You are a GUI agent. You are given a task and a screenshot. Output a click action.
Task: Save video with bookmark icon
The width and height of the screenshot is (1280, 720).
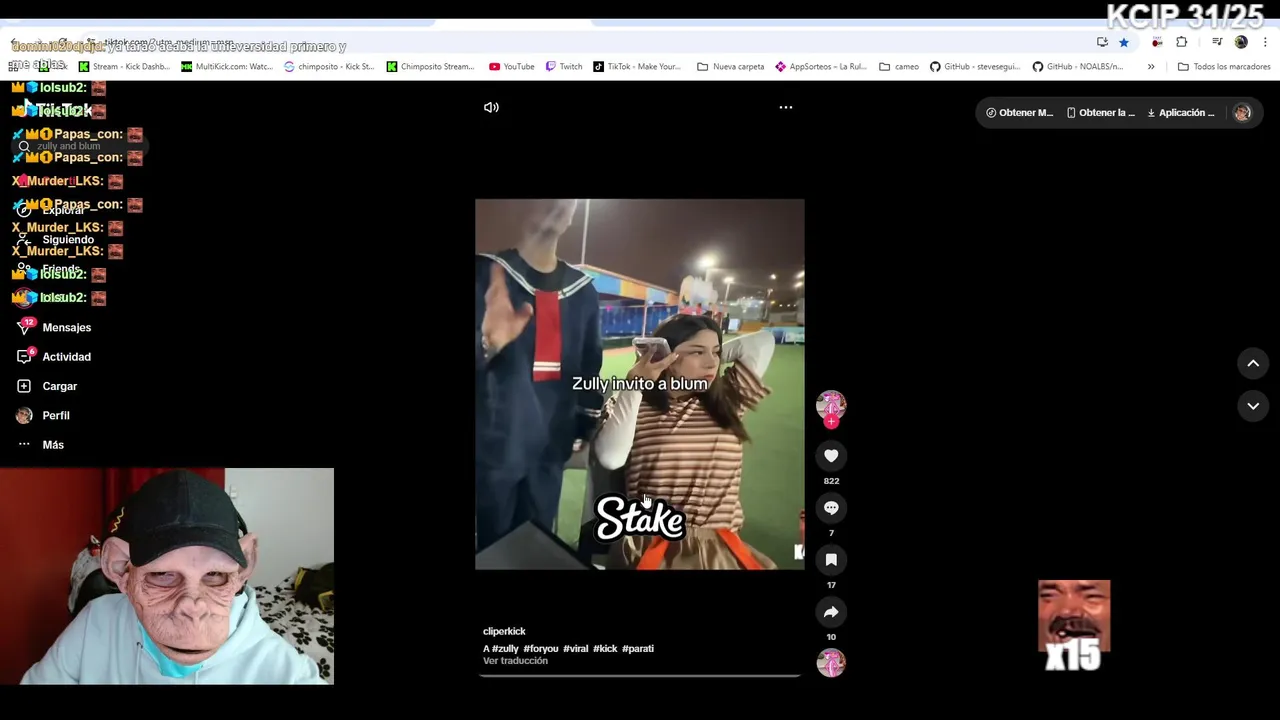(x=831, y=560)
